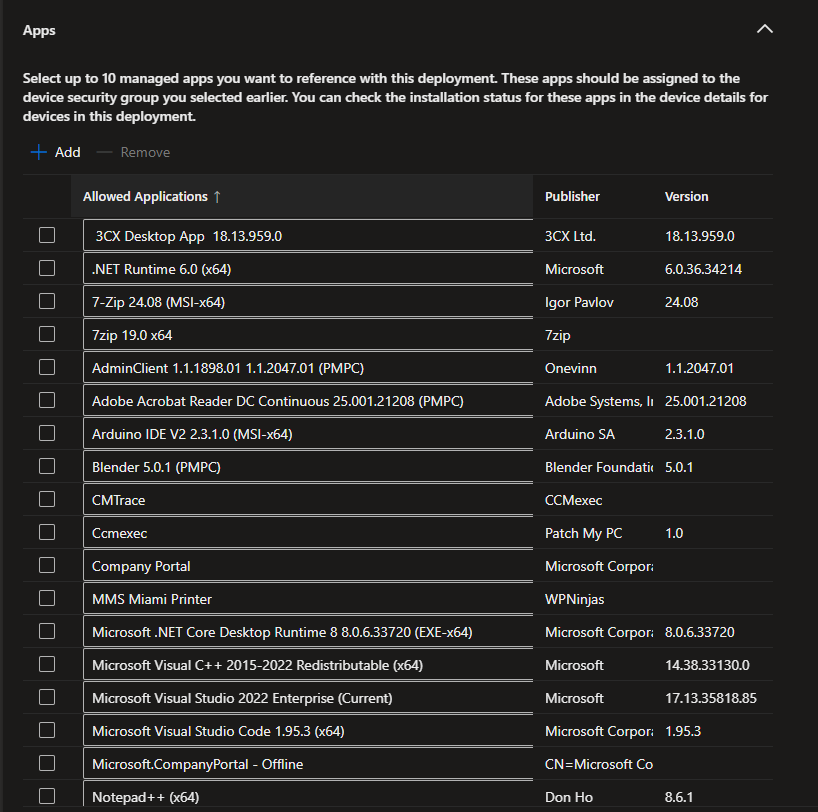Click the Add button
The width and height of the screenshot is (818, 812).
pos(56,152)
